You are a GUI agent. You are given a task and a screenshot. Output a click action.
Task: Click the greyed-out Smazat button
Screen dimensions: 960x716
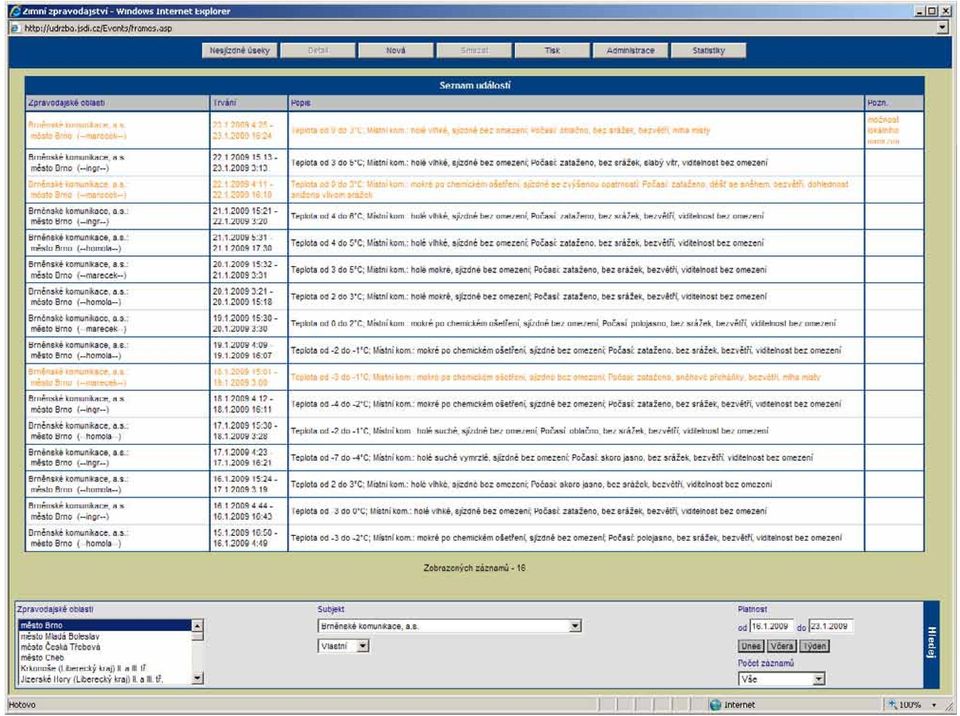click(x=474, y=51)
